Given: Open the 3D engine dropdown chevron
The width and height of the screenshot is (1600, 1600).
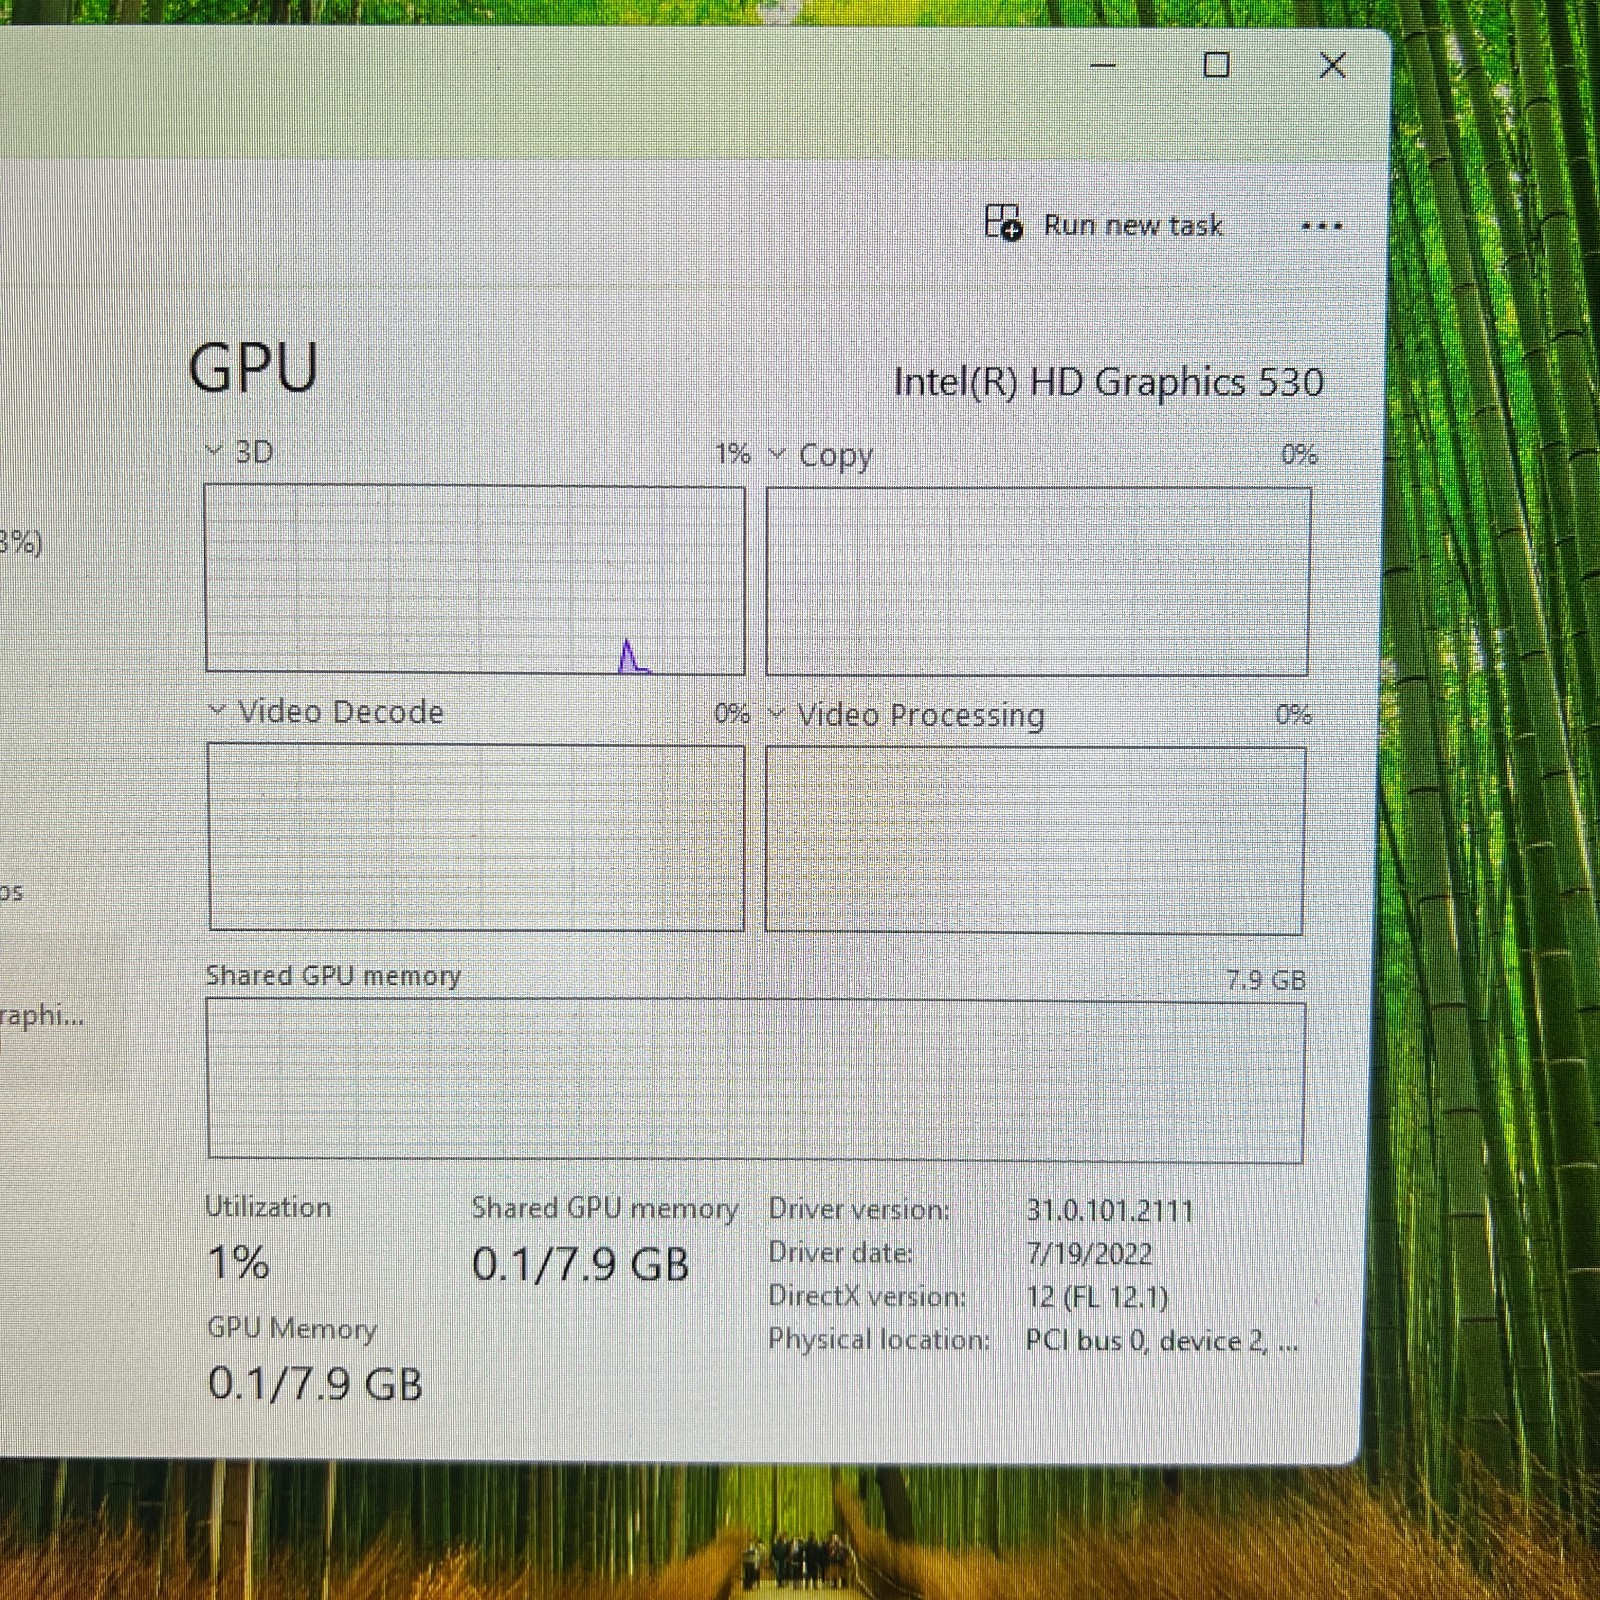Looking at the screenshot, I should (213, 451).
